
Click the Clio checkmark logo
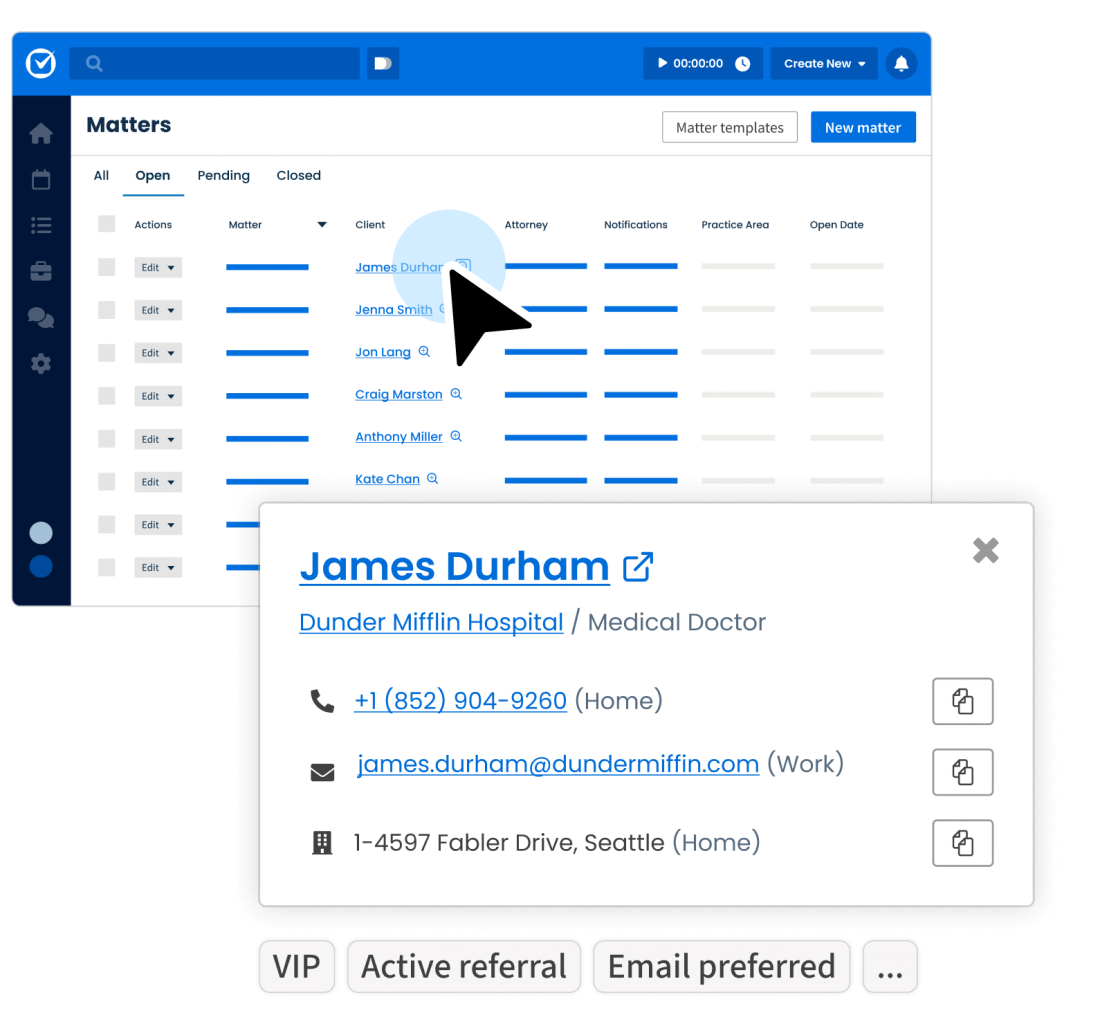[41, 63]
